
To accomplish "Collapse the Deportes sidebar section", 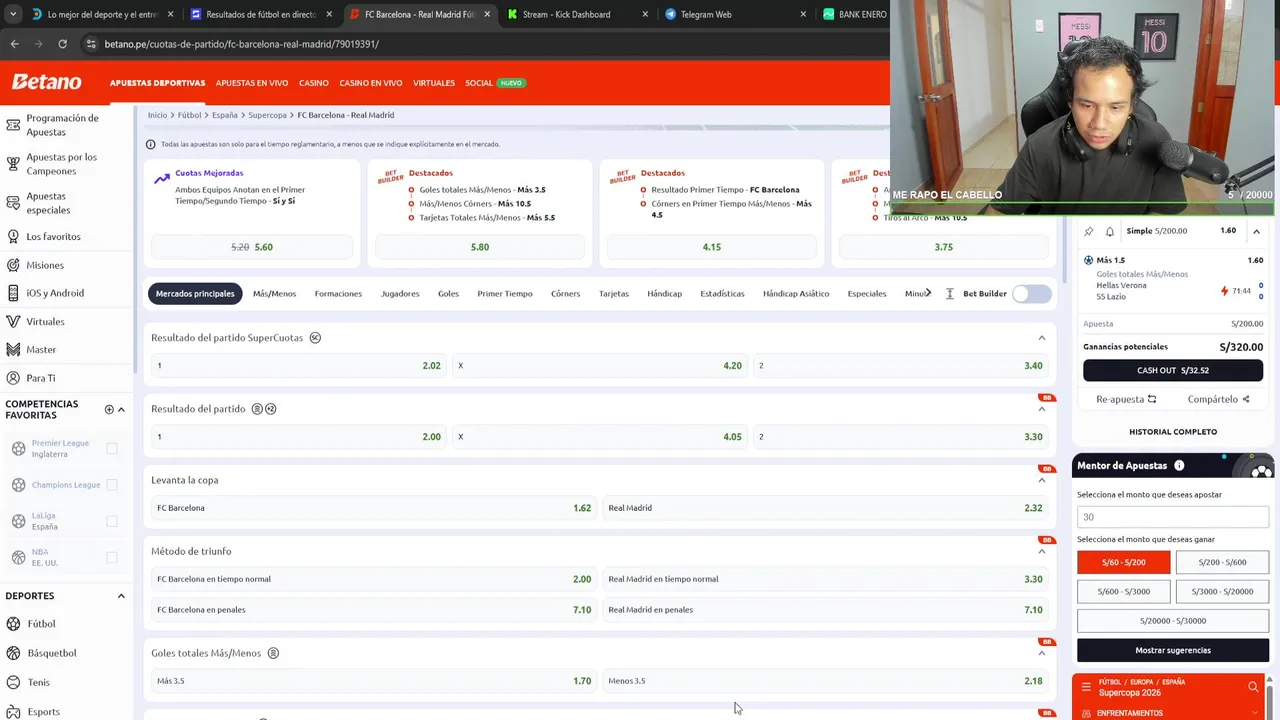I will pyautogui.click(x=121, y=596).
